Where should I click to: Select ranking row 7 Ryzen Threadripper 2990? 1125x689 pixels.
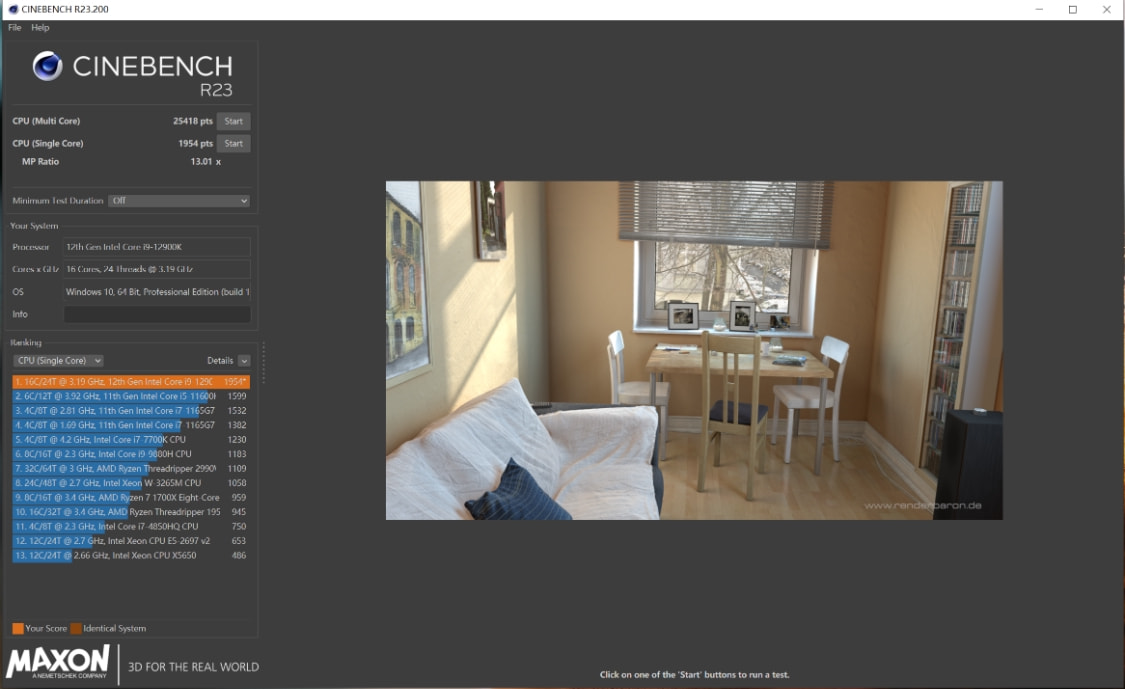[131, 469]
